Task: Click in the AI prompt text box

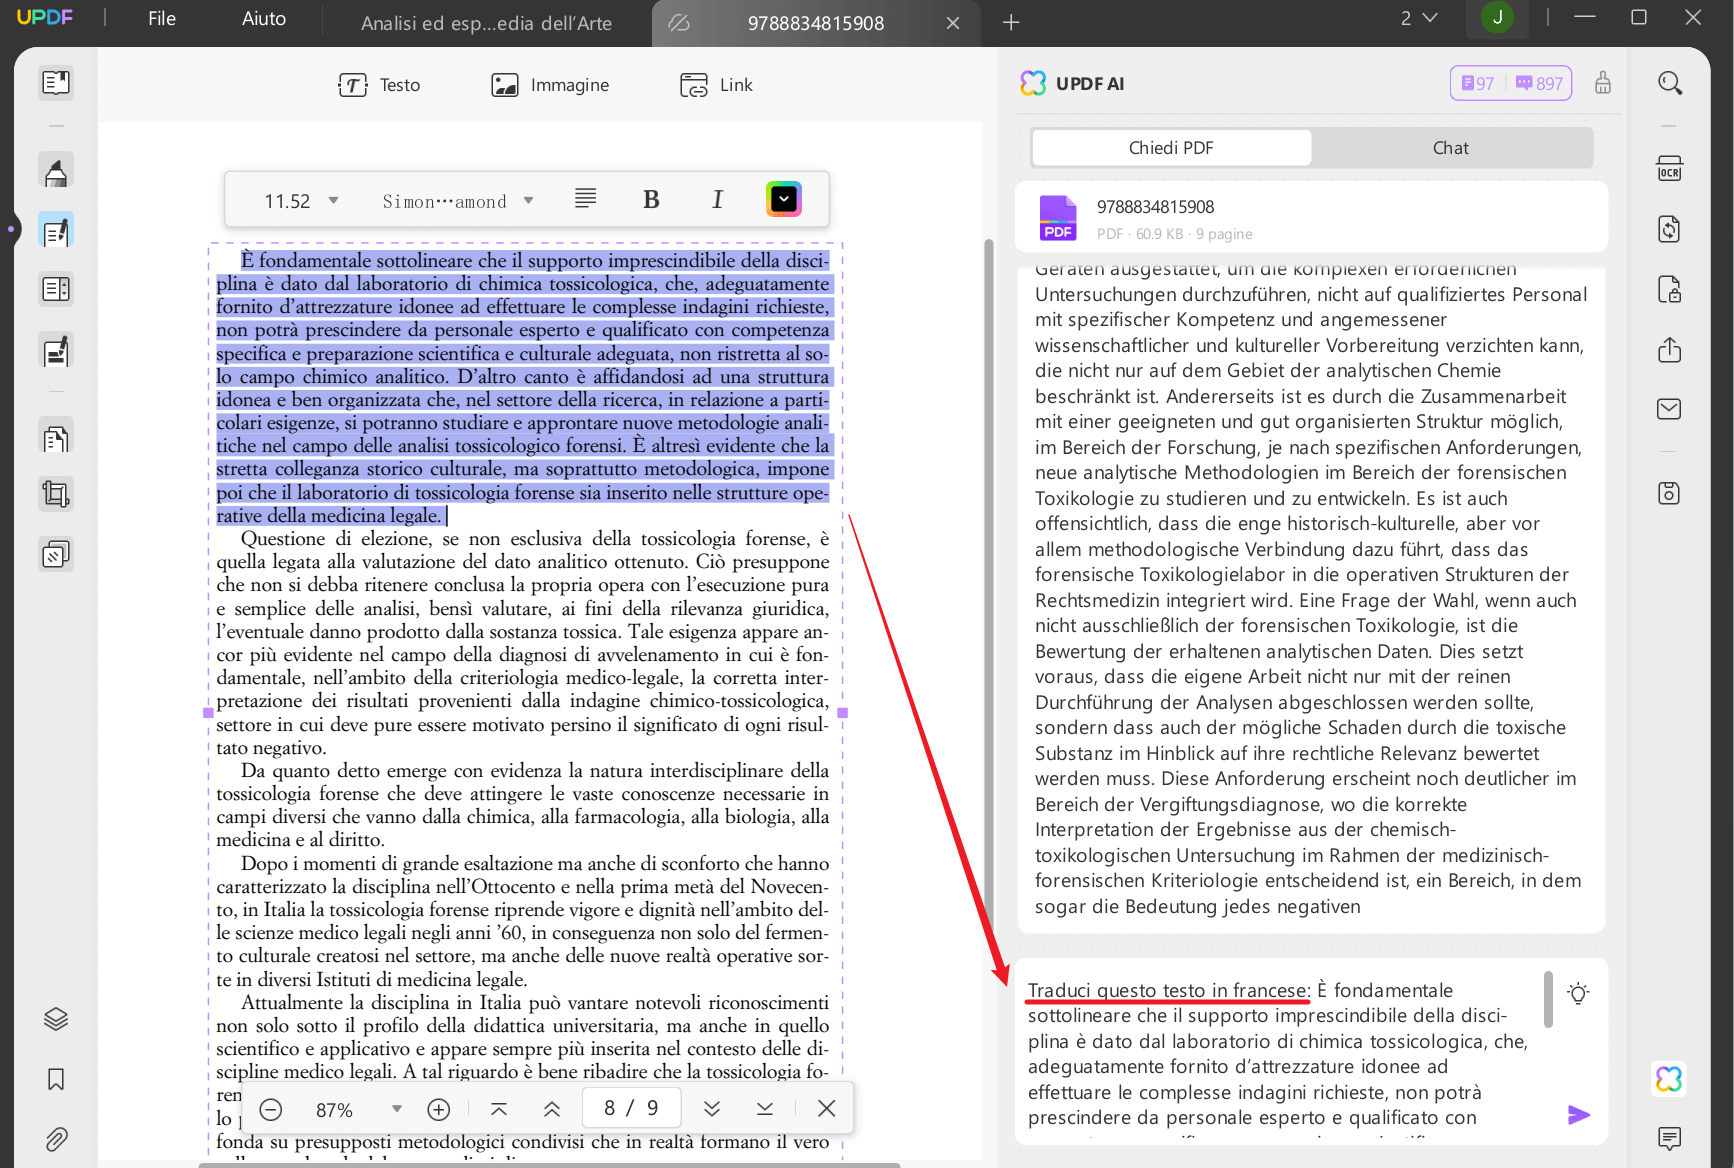Action: (x=1280, y=1053)
